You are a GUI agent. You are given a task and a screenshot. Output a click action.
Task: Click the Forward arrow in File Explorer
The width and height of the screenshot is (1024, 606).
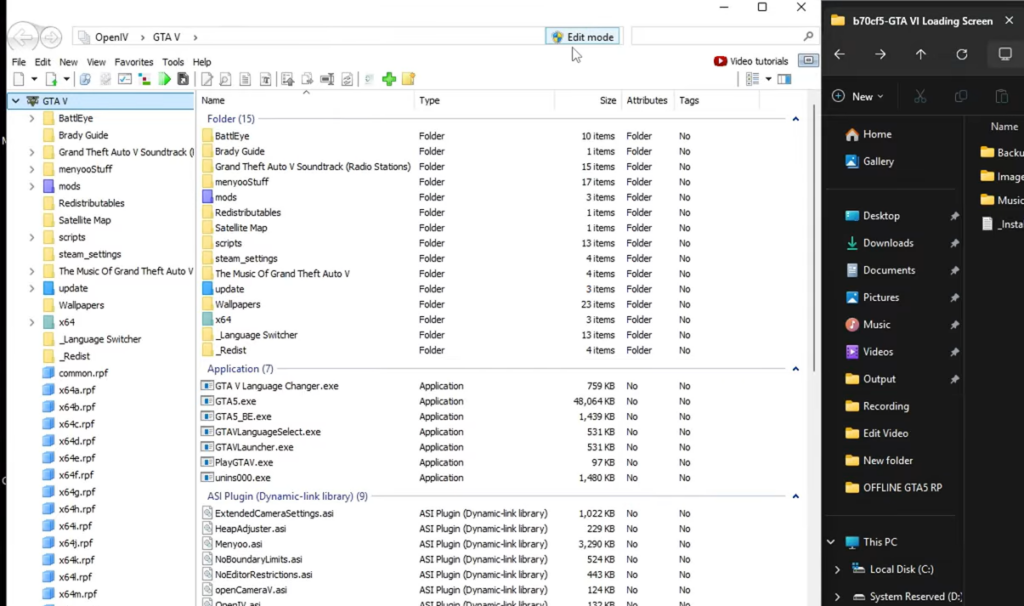[880, 54]
